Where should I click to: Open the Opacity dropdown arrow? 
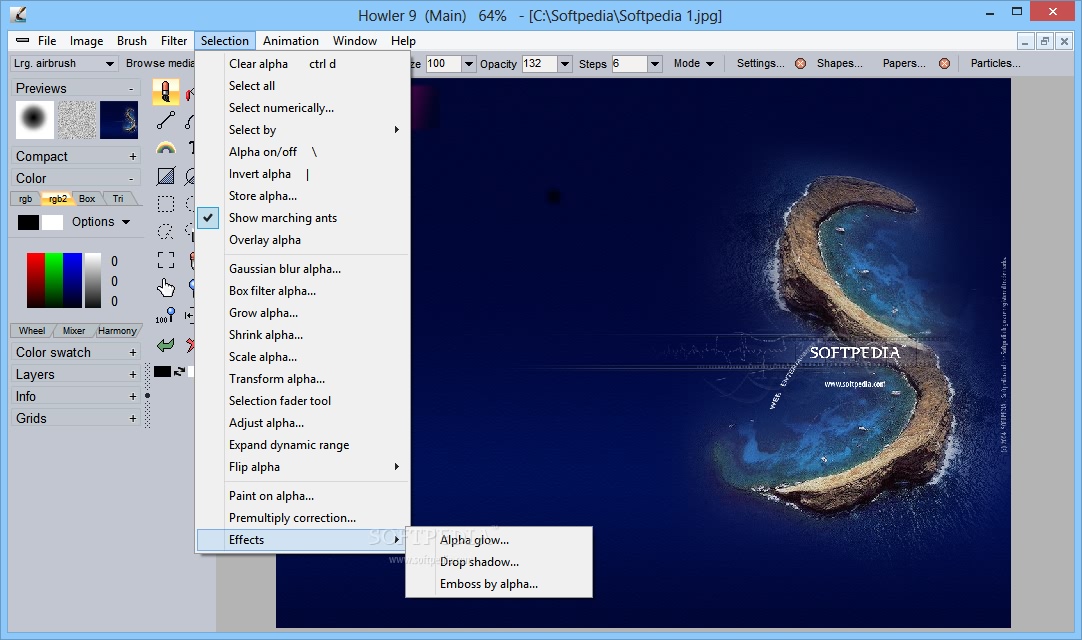[564, 64]
